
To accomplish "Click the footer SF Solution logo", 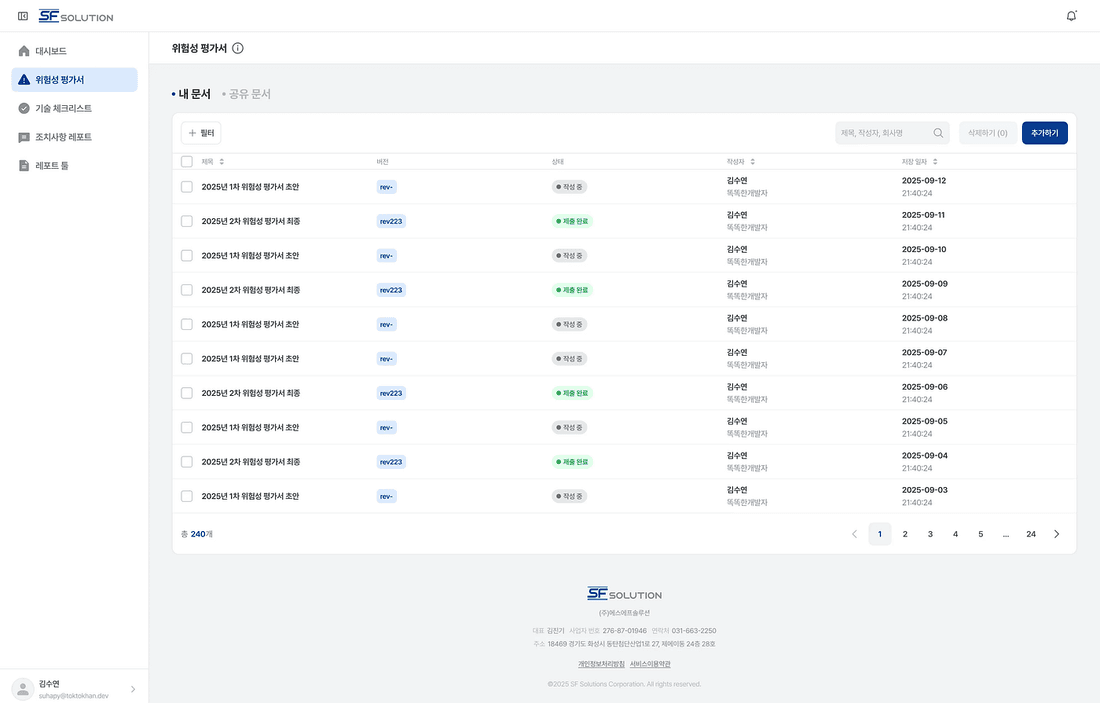I will point(624,594).
